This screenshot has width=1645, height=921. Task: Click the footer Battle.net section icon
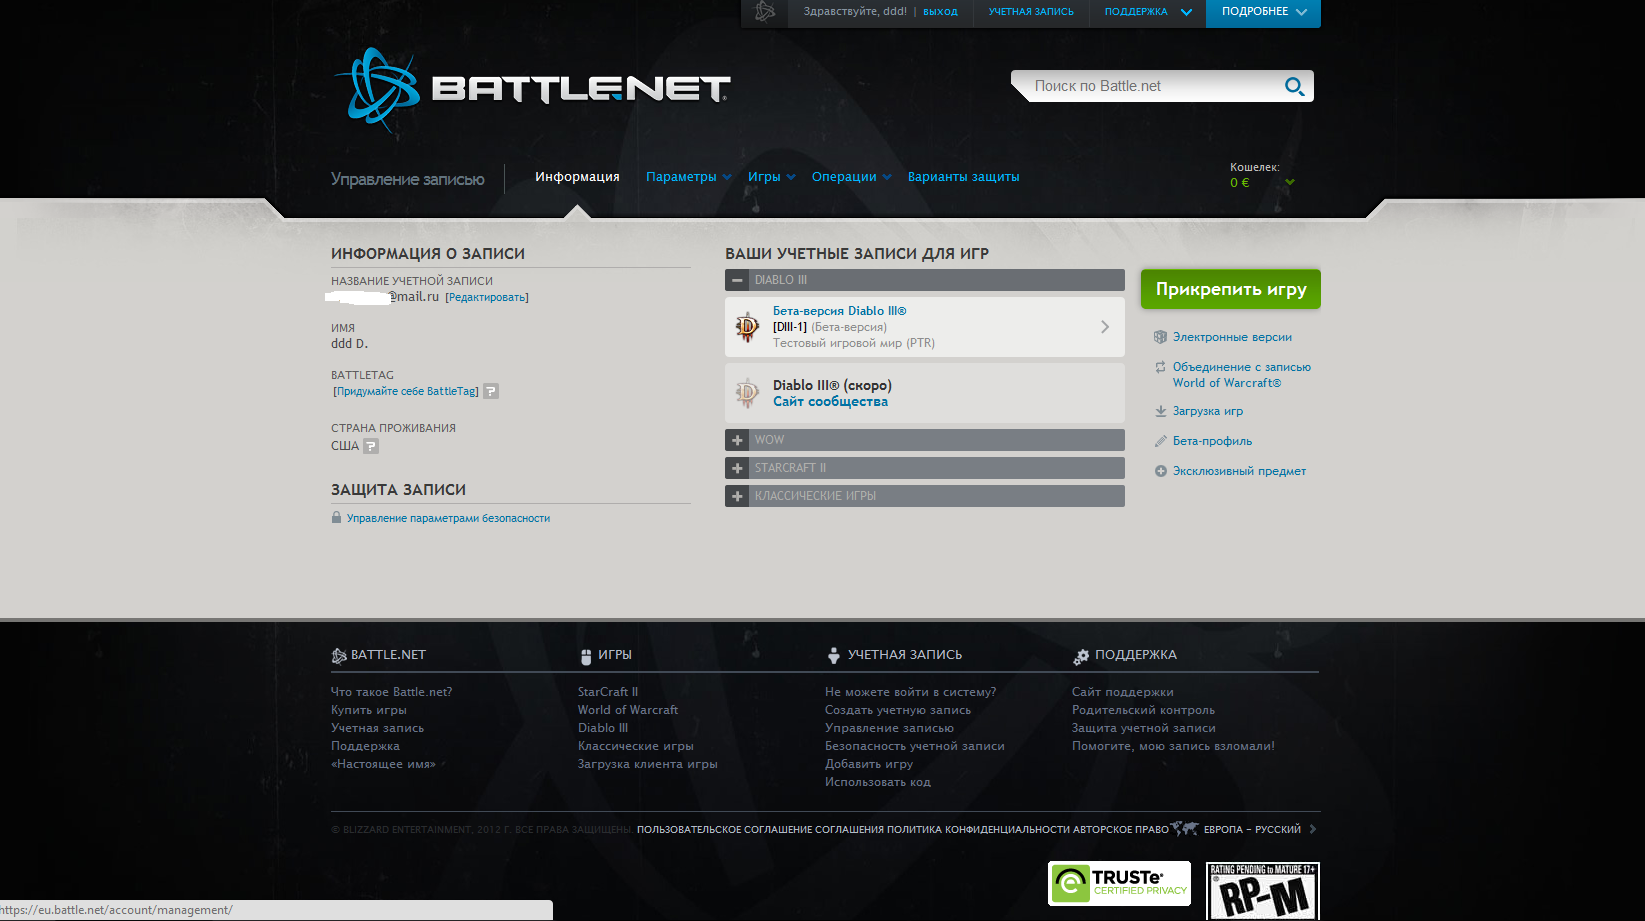(x=339, y=656)
